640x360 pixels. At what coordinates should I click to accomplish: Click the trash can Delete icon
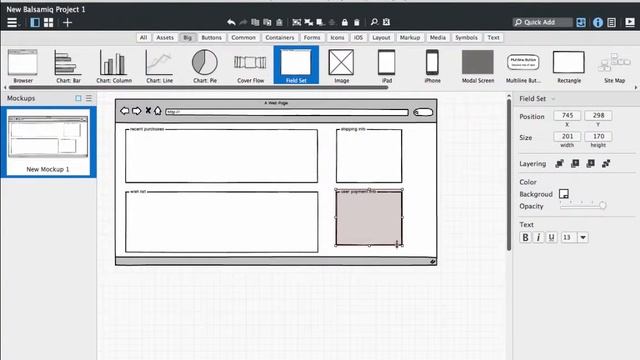pyautogui.click(x=356, y=22)
